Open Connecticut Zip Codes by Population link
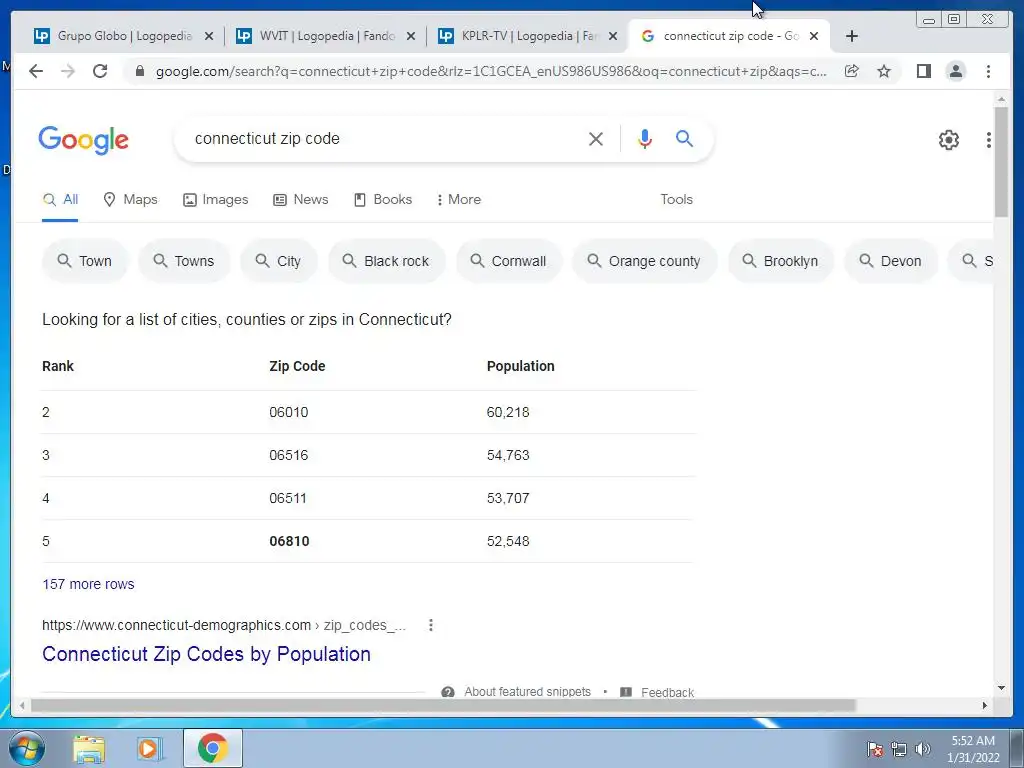The width and height of the screenshot is (1024, 768). pos(206,654)
